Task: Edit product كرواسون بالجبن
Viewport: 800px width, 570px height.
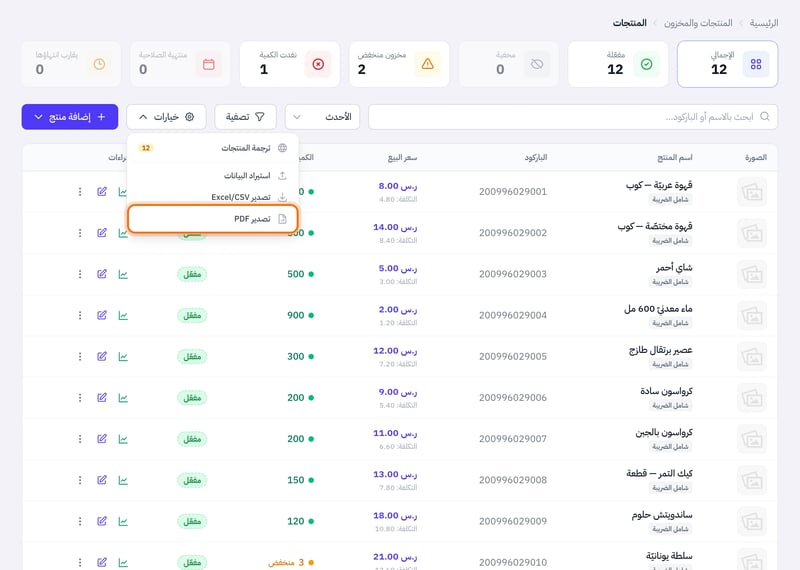Action: pos(102,439)
